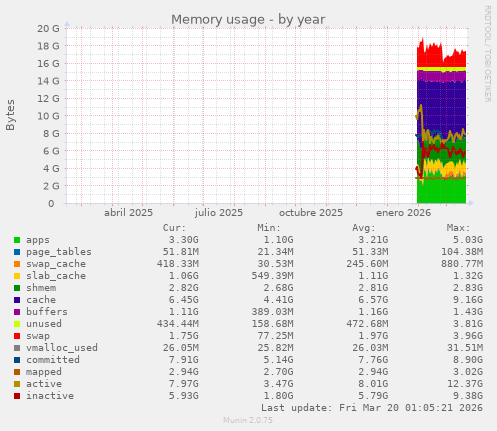
Task: Click vmalloc_used max value 31.51M
Action: (465, 348)
